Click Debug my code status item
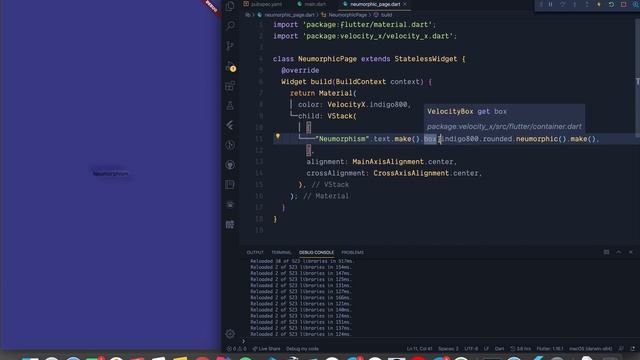 [x=302, y=349]
